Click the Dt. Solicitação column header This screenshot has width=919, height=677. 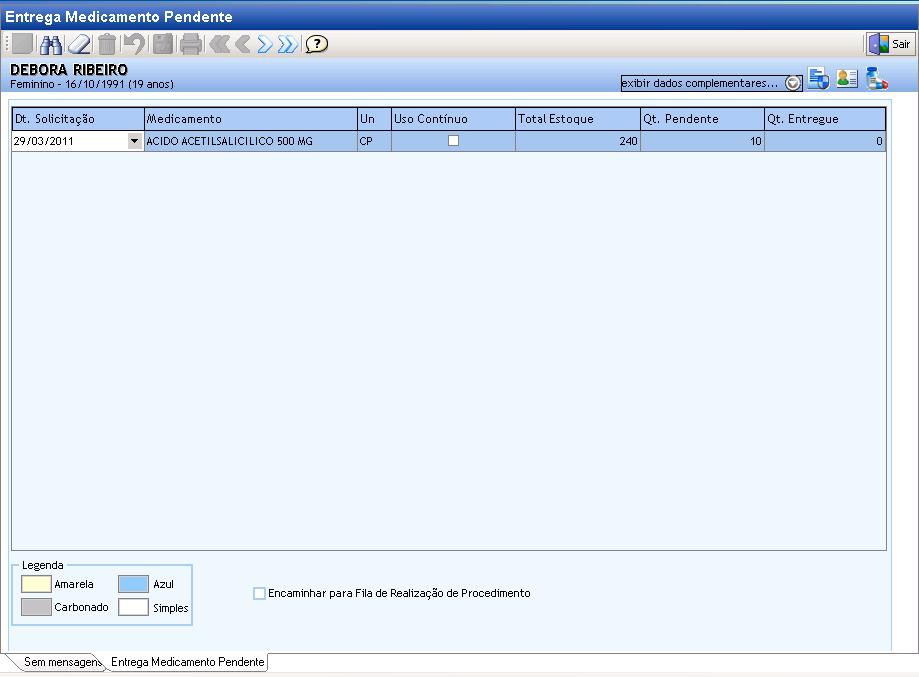[x=78, y=119]
